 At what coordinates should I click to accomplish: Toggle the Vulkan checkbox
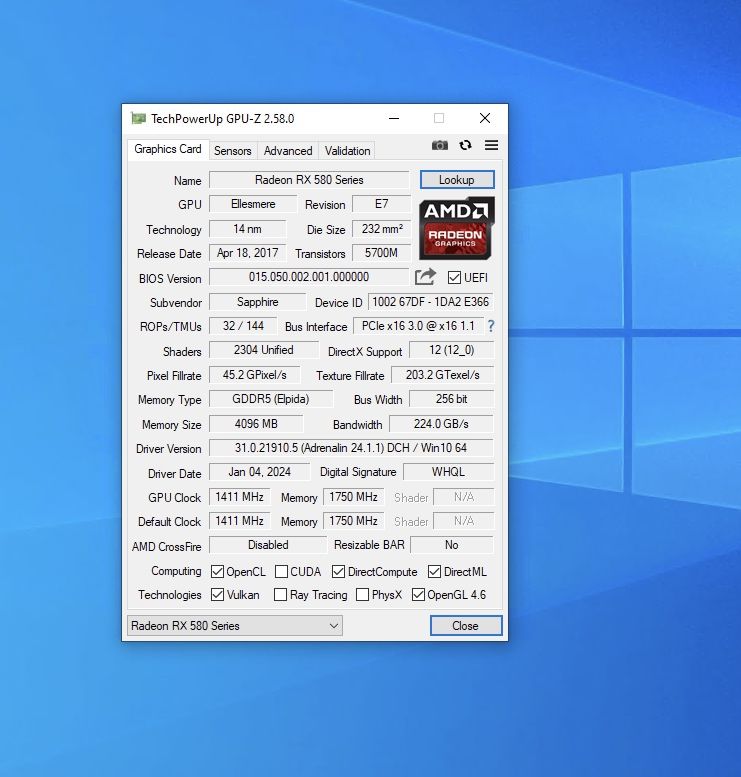click(x=217, y=594)
